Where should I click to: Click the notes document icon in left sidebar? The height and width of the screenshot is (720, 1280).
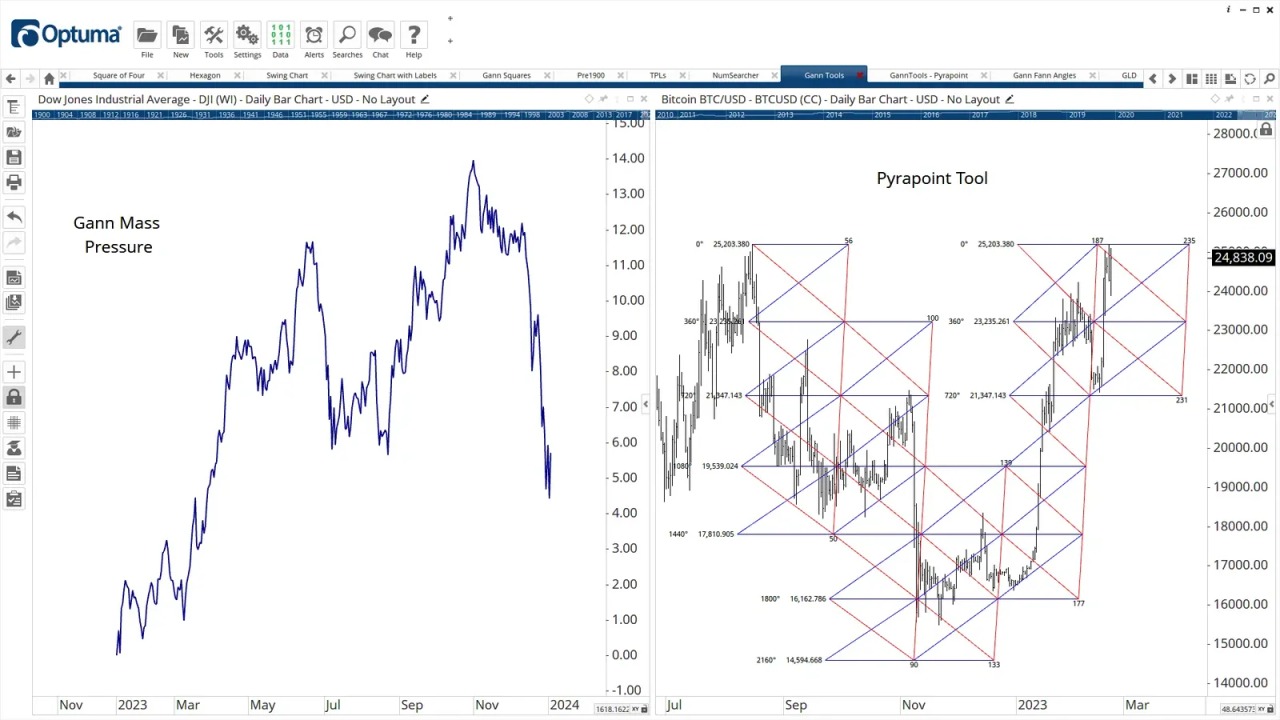[14, 473]
